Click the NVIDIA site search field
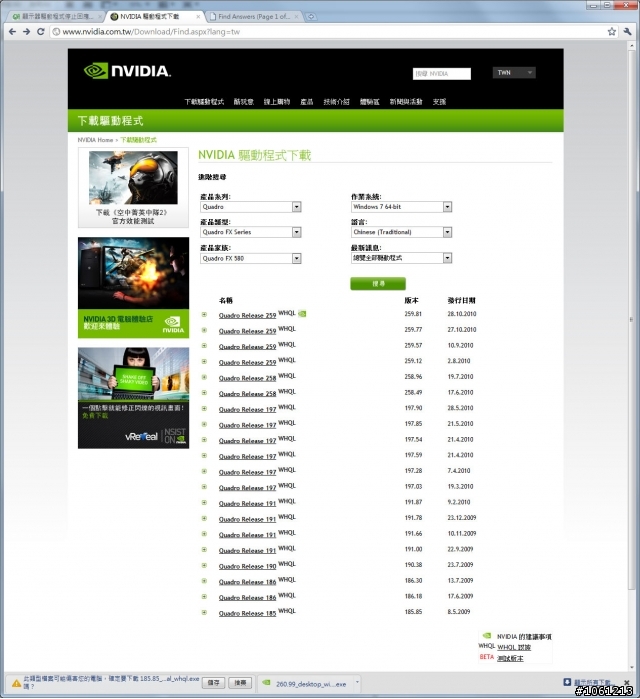The height and width of the screenshot is (699, 640). [442, 74]
